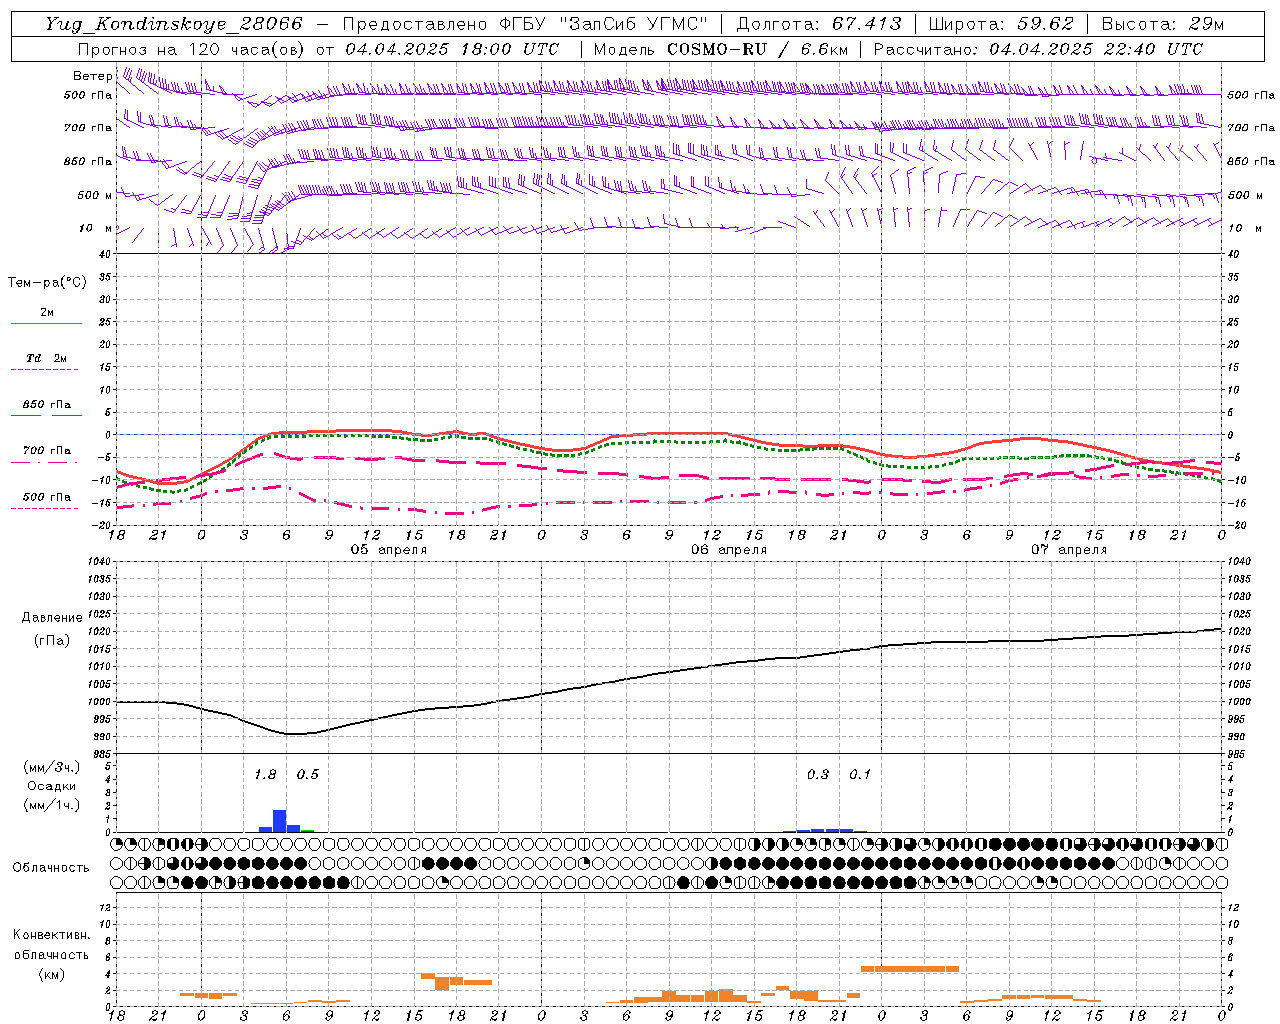Click the Облачность cloudiness row label
Viewport: 1280px width, 1024px height.
[x=51, y=868]
